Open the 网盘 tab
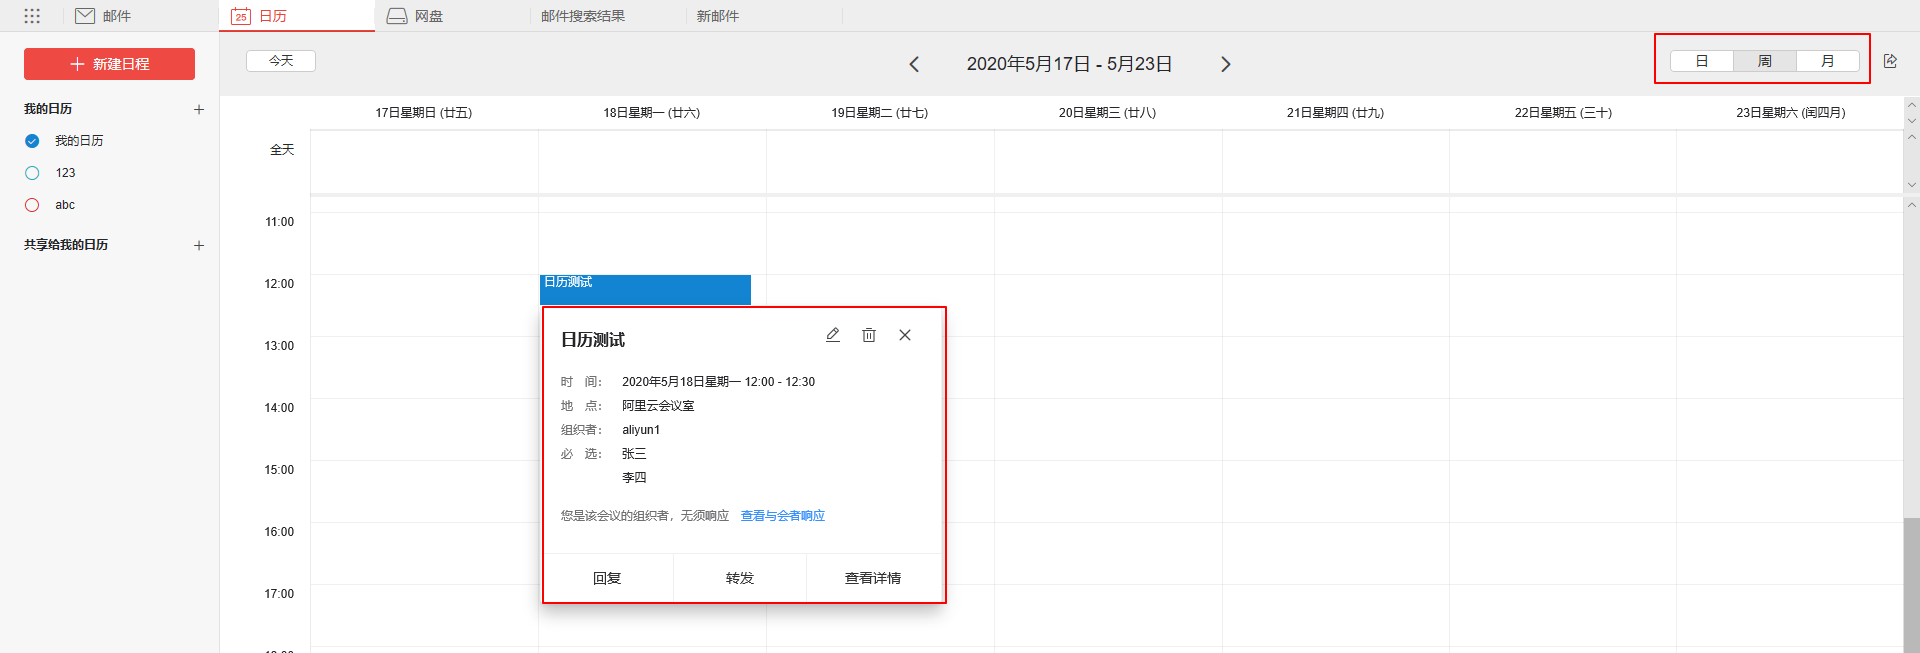The image size is (1920, 653). [x=416, y=16]
